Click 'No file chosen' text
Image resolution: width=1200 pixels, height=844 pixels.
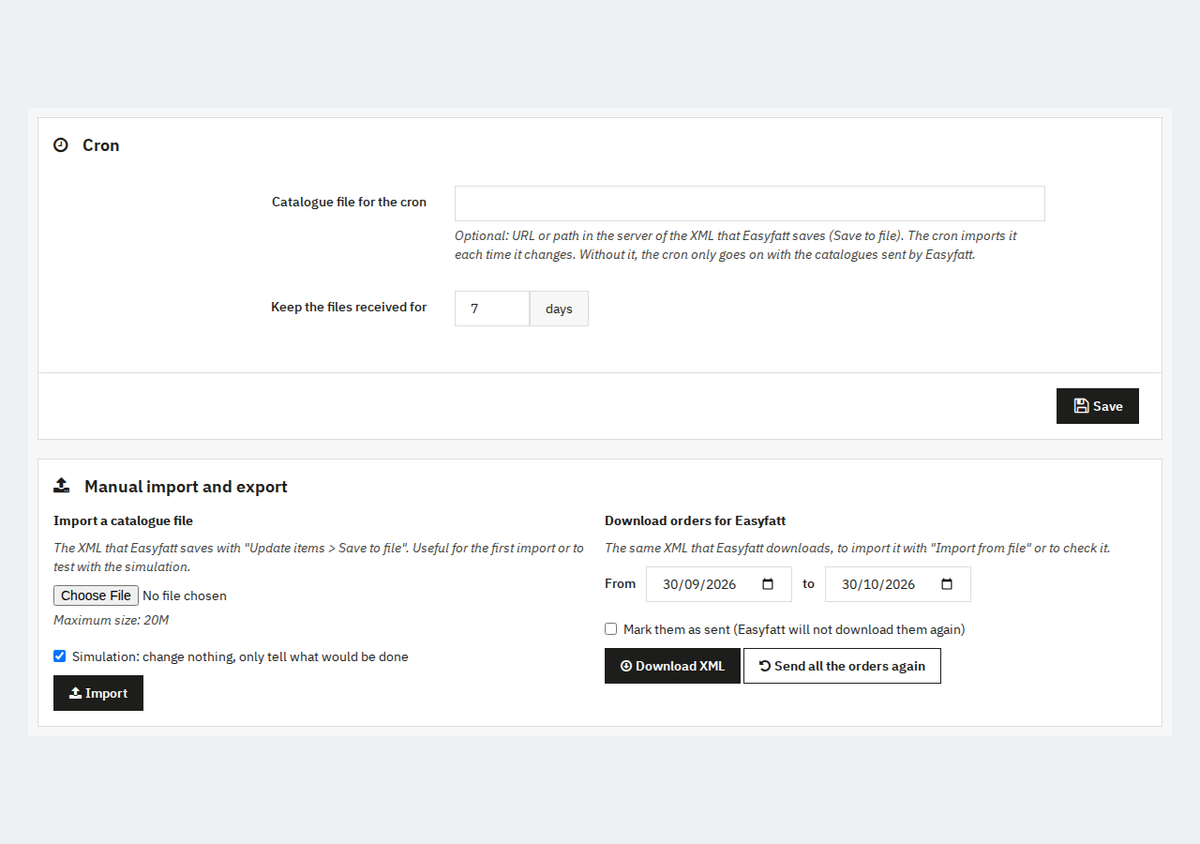click(x=185, y=596)
